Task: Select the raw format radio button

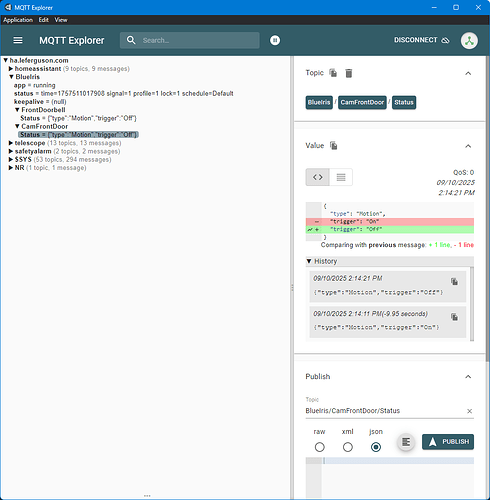Action: point(319,447)
